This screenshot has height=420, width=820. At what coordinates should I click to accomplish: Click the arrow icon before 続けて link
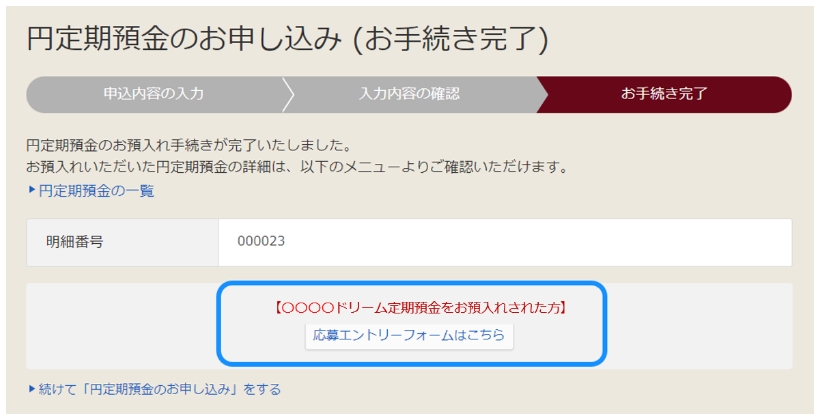coord(32,389)
